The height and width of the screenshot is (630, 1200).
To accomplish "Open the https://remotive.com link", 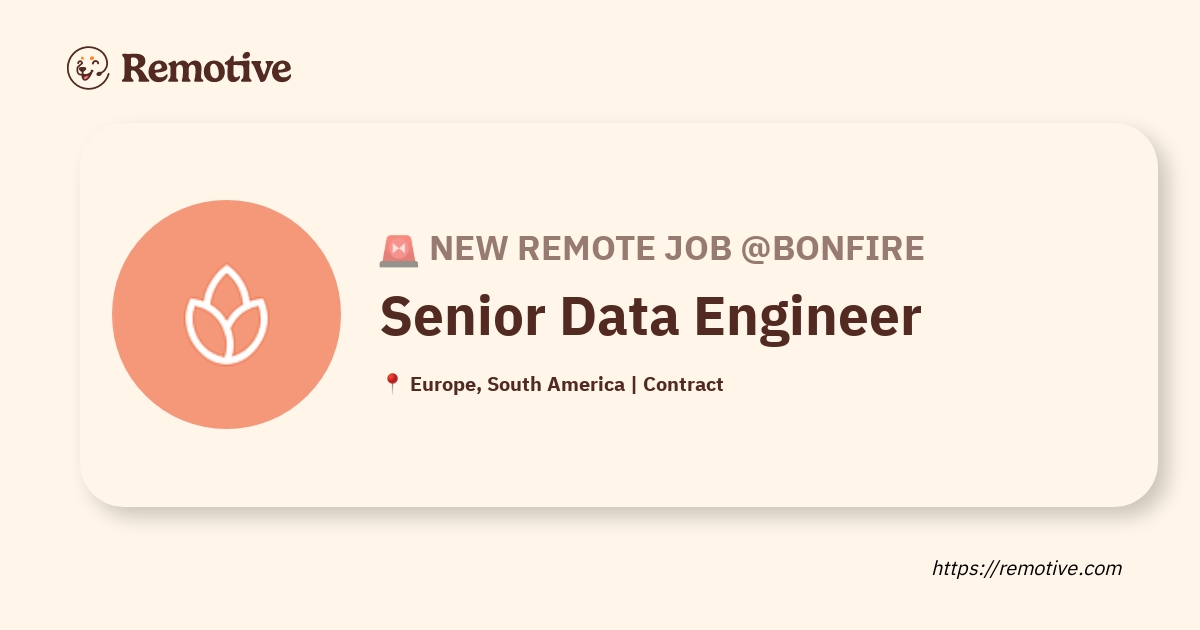I will tap(1027, 568).
